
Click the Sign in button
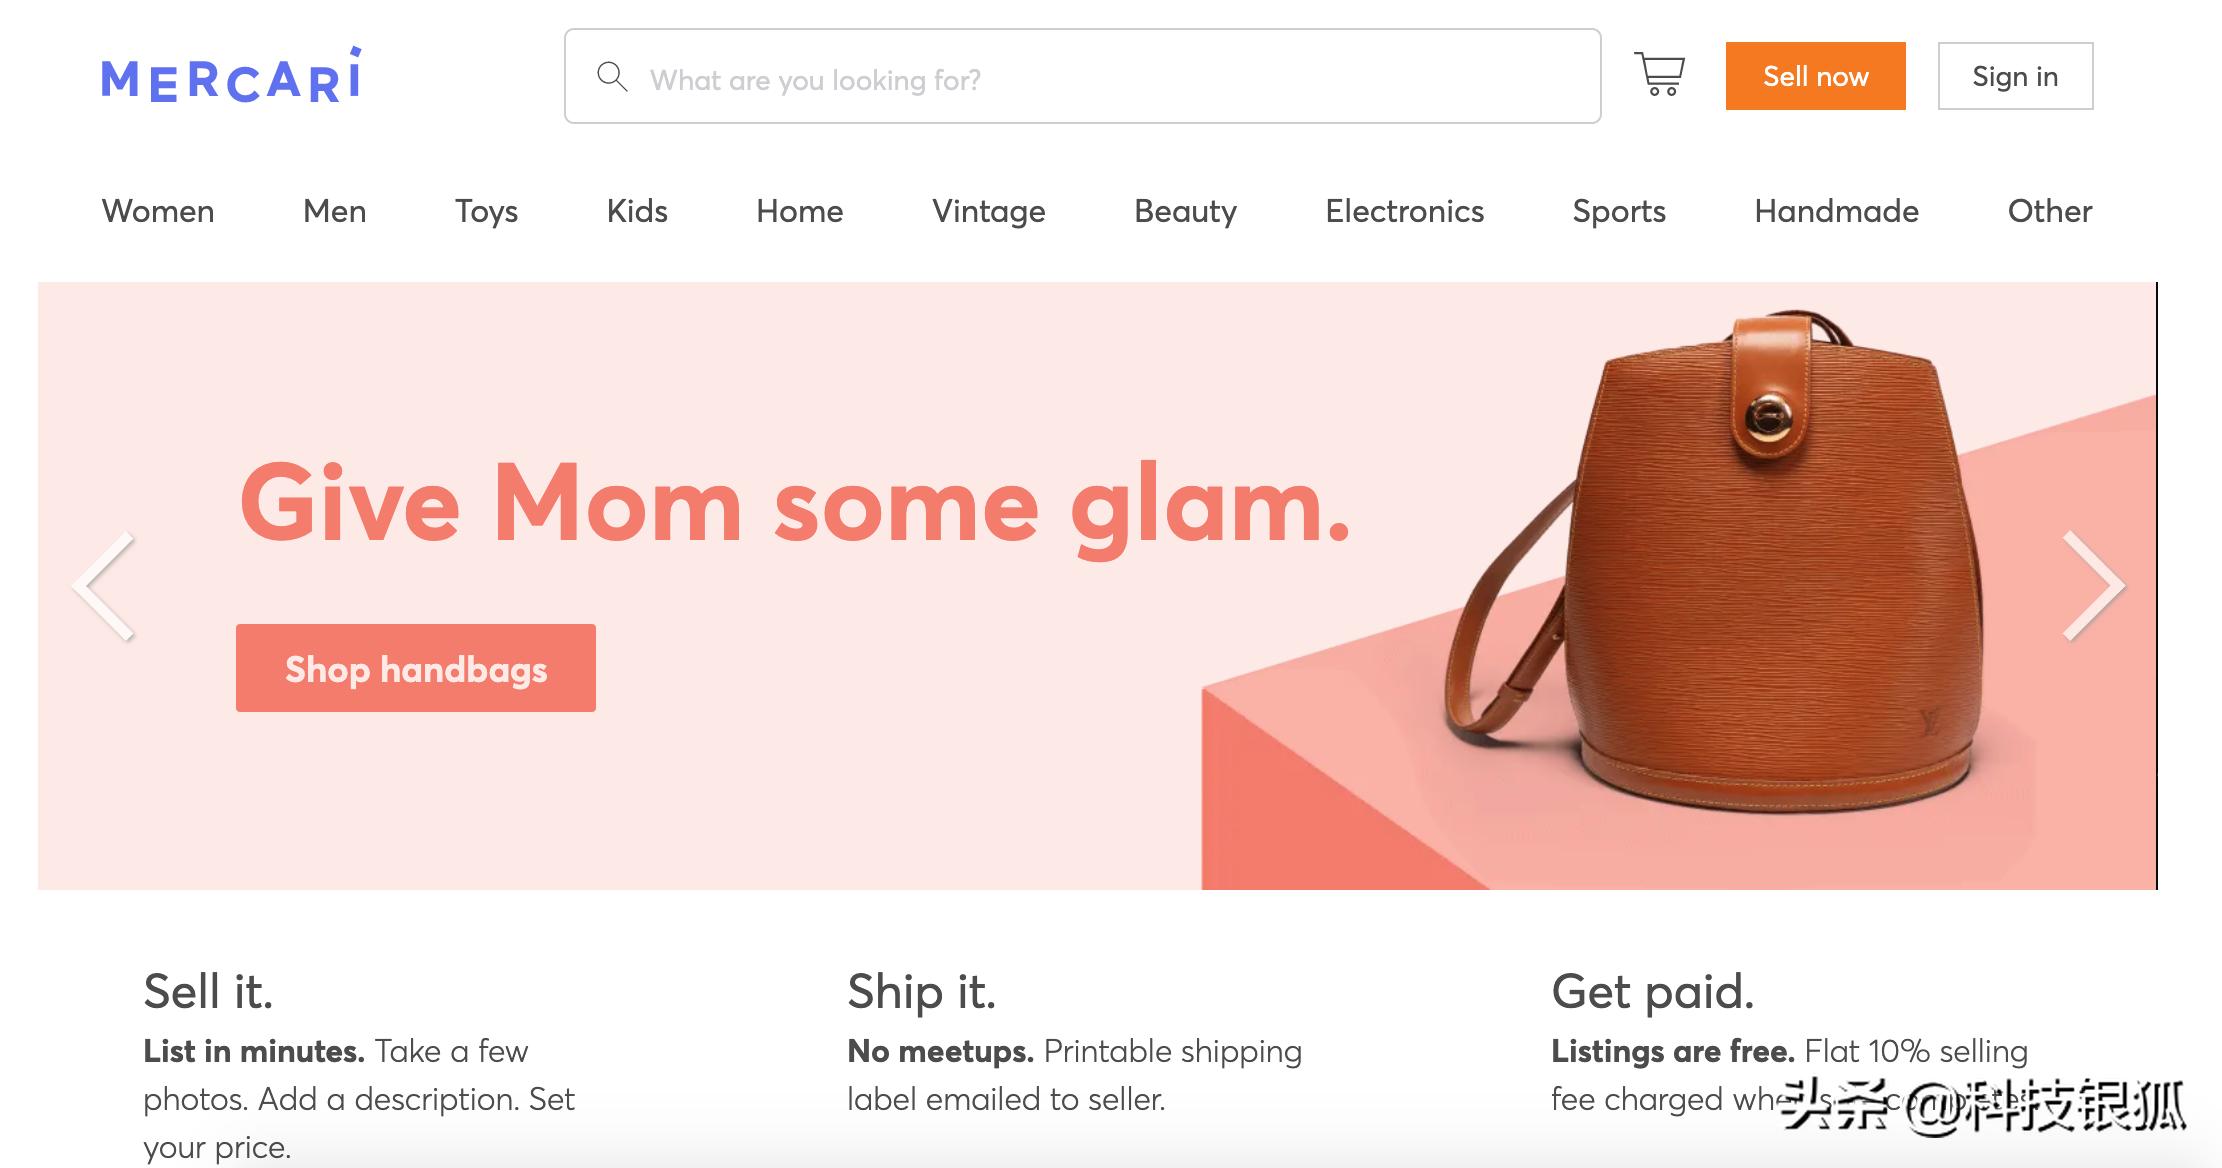pos(2015,76)
